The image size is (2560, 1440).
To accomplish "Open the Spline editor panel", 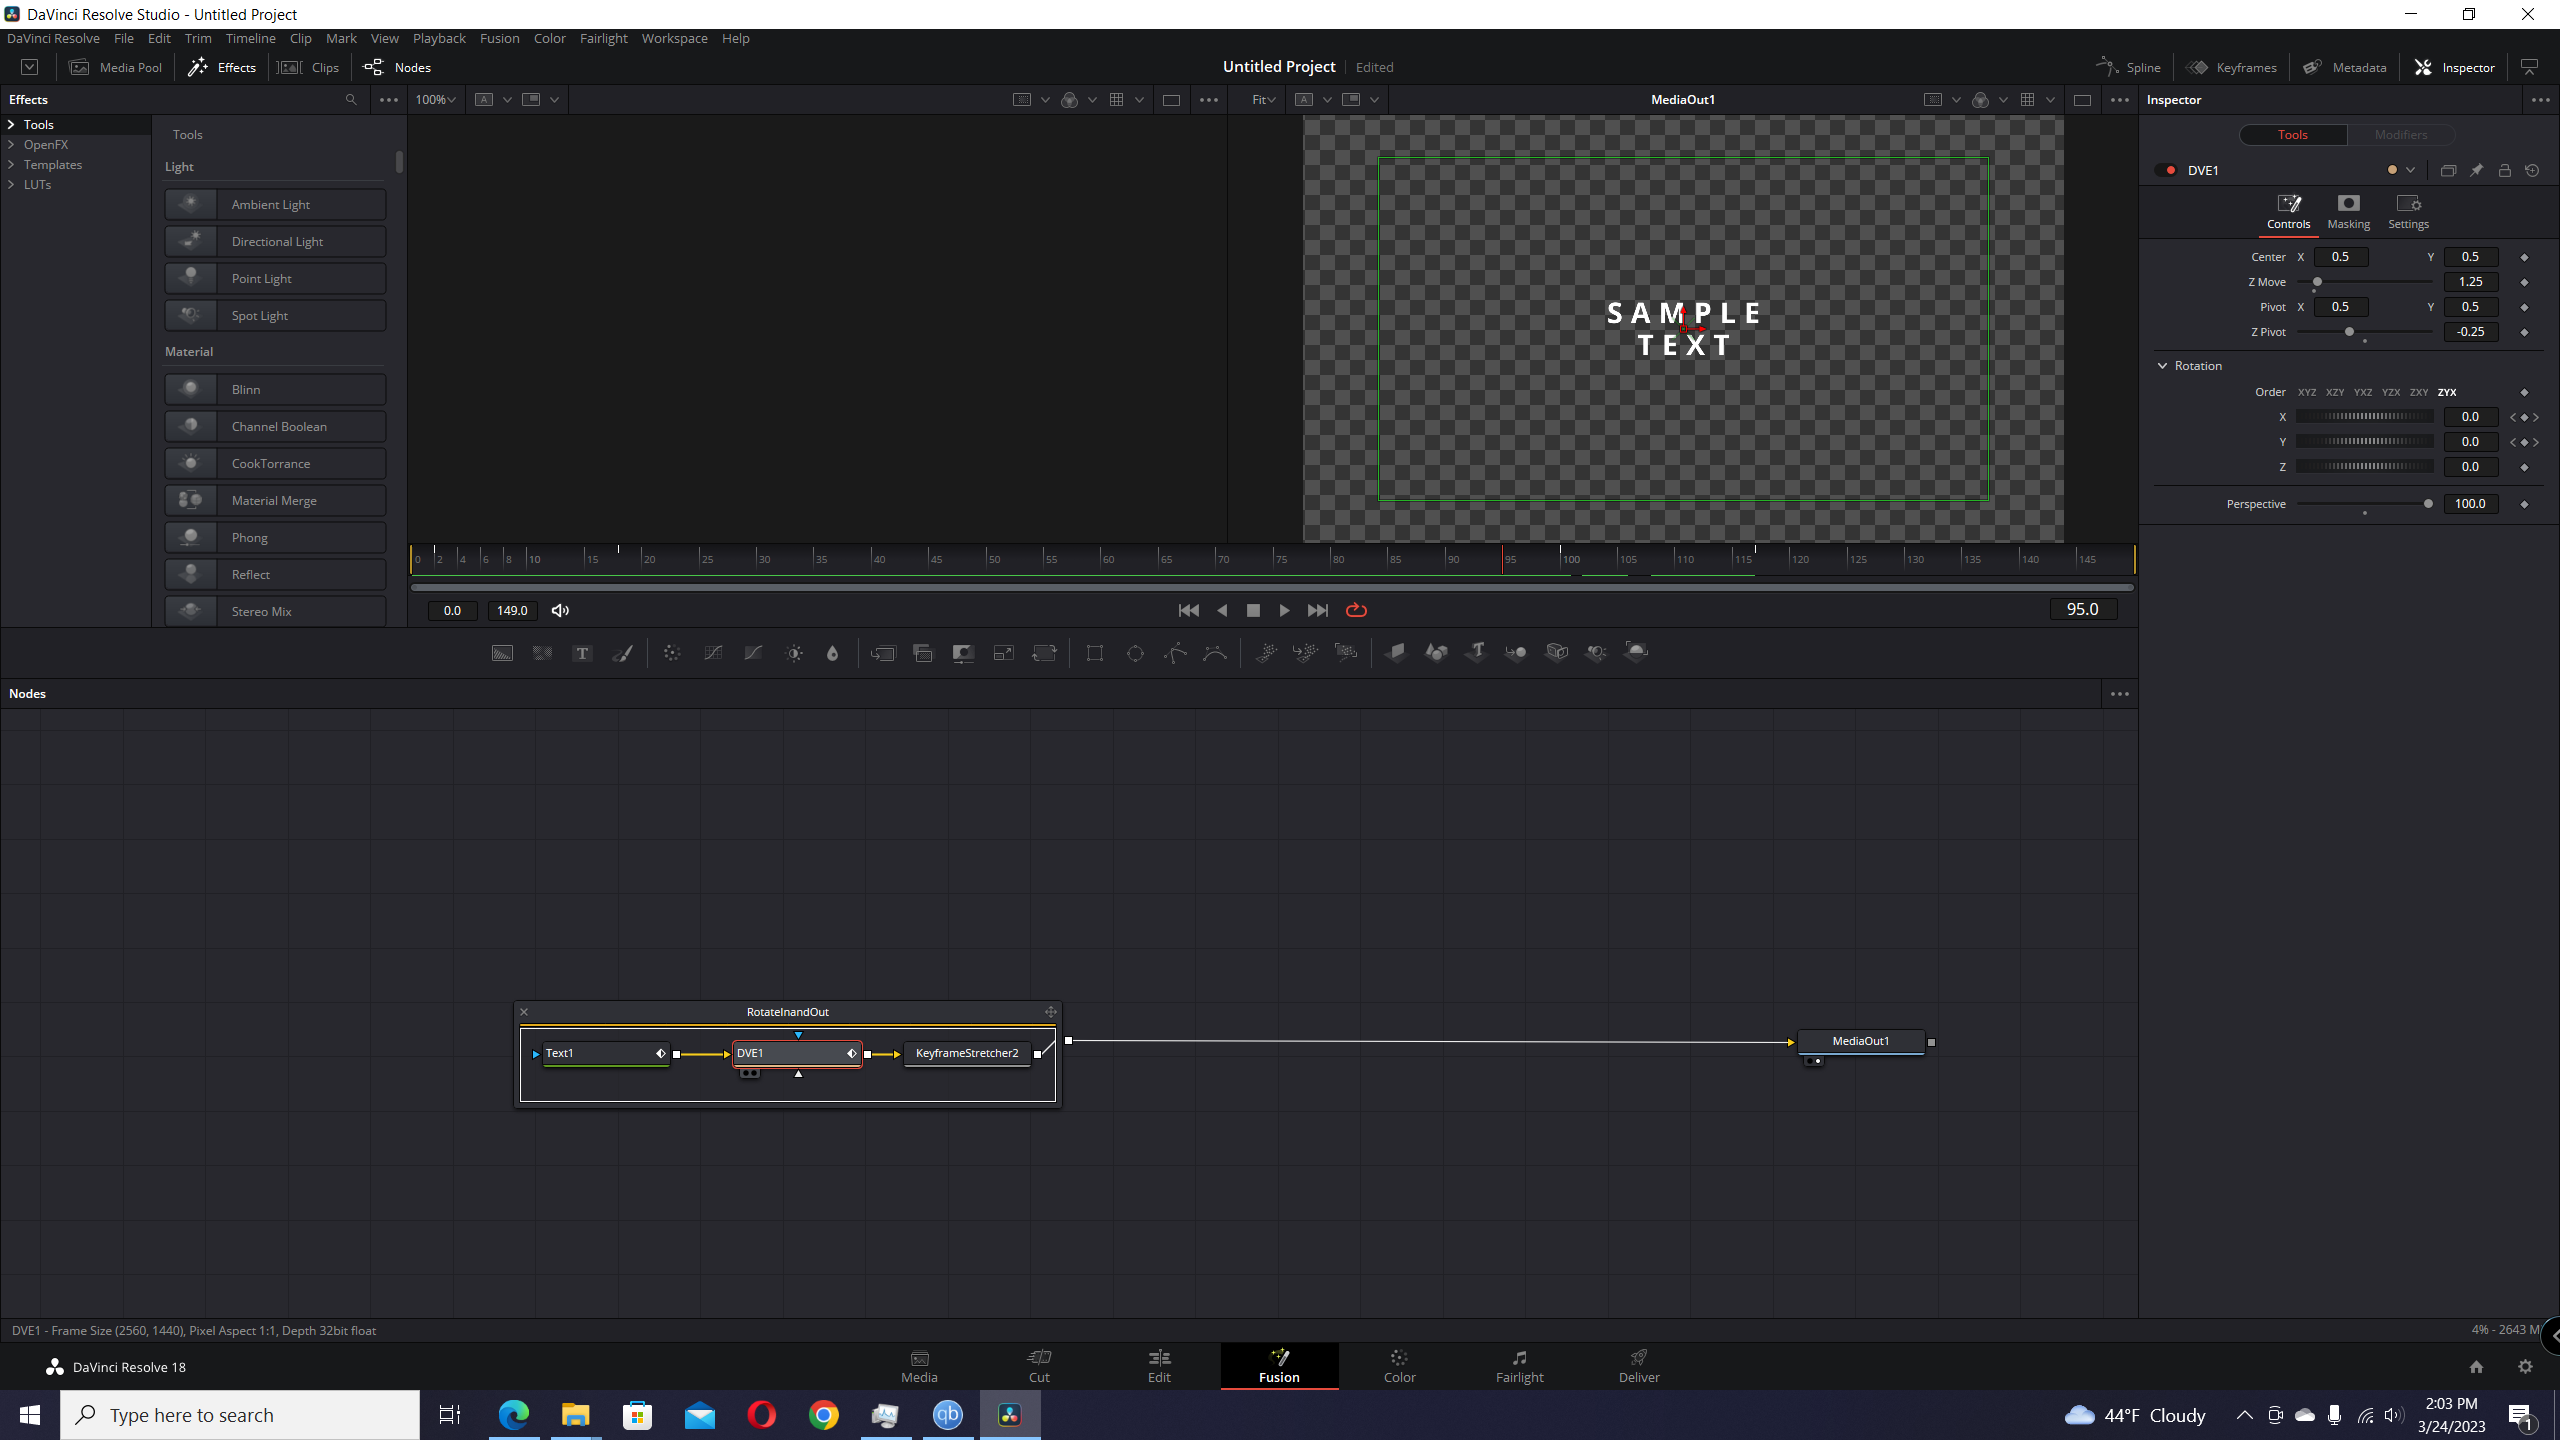I will click(x=2128, y=67).
